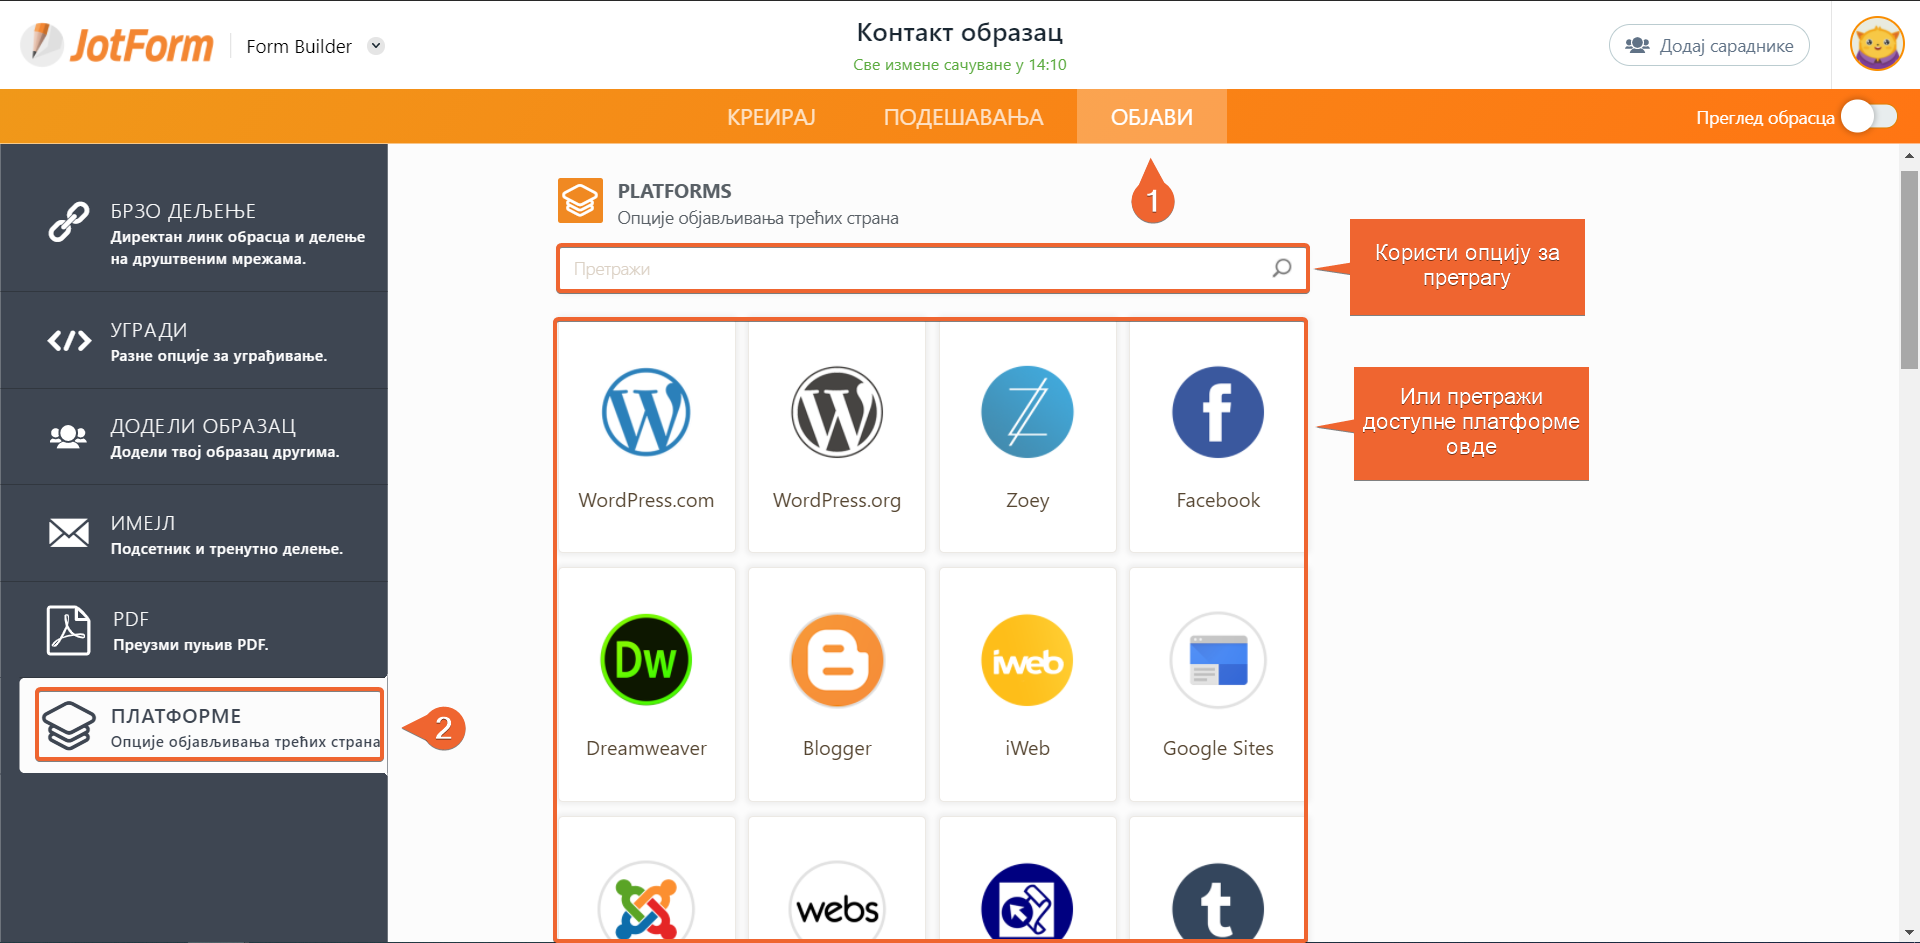Click the Form Builder label

click(x=299, y=46)
